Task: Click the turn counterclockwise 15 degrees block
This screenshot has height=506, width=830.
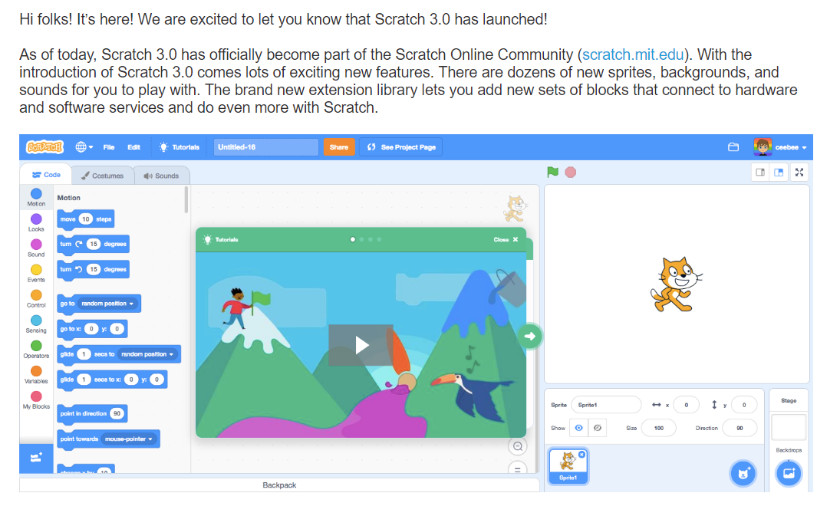Action: 93,269
